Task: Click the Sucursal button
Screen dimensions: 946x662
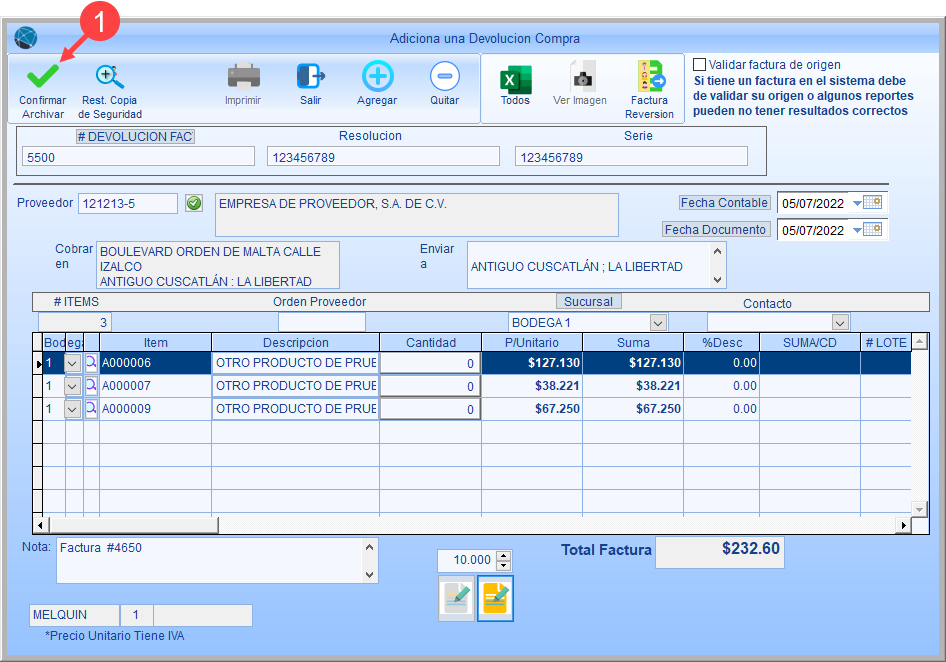Action: pyautogui.click(x=588, y=301)
